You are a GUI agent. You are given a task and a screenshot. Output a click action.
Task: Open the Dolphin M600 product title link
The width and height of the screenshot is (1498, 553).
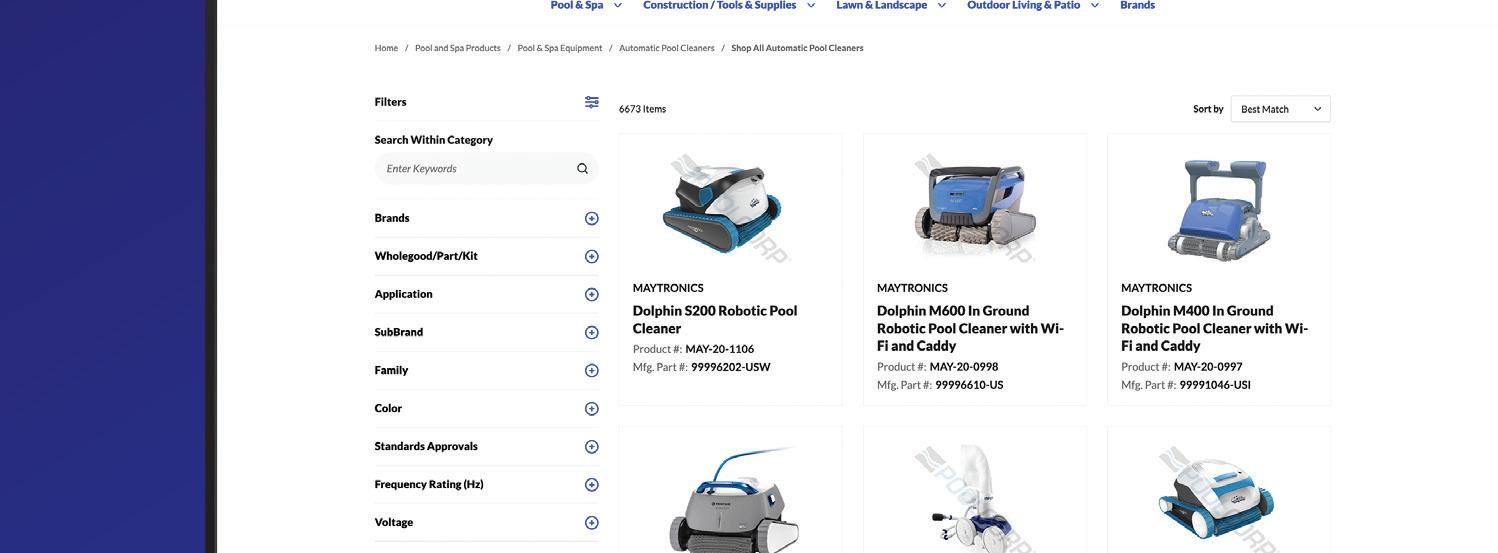[x=970, y=328]
